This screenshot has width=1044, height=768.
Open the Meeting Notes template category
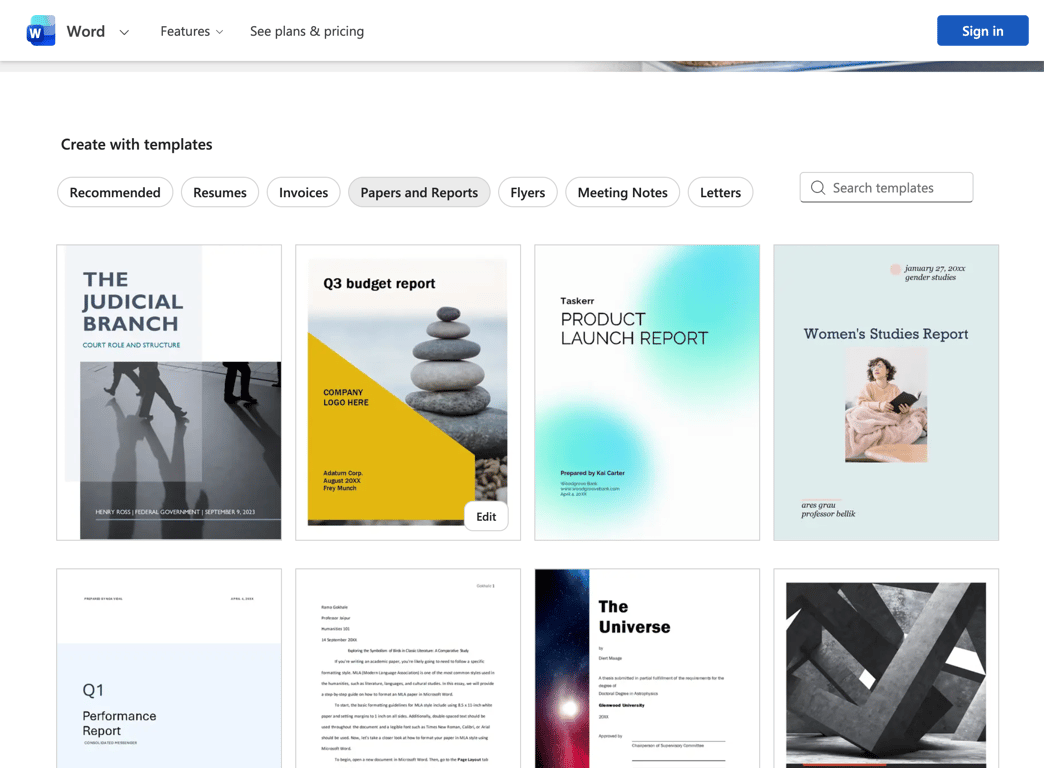[x=622, y=191]
